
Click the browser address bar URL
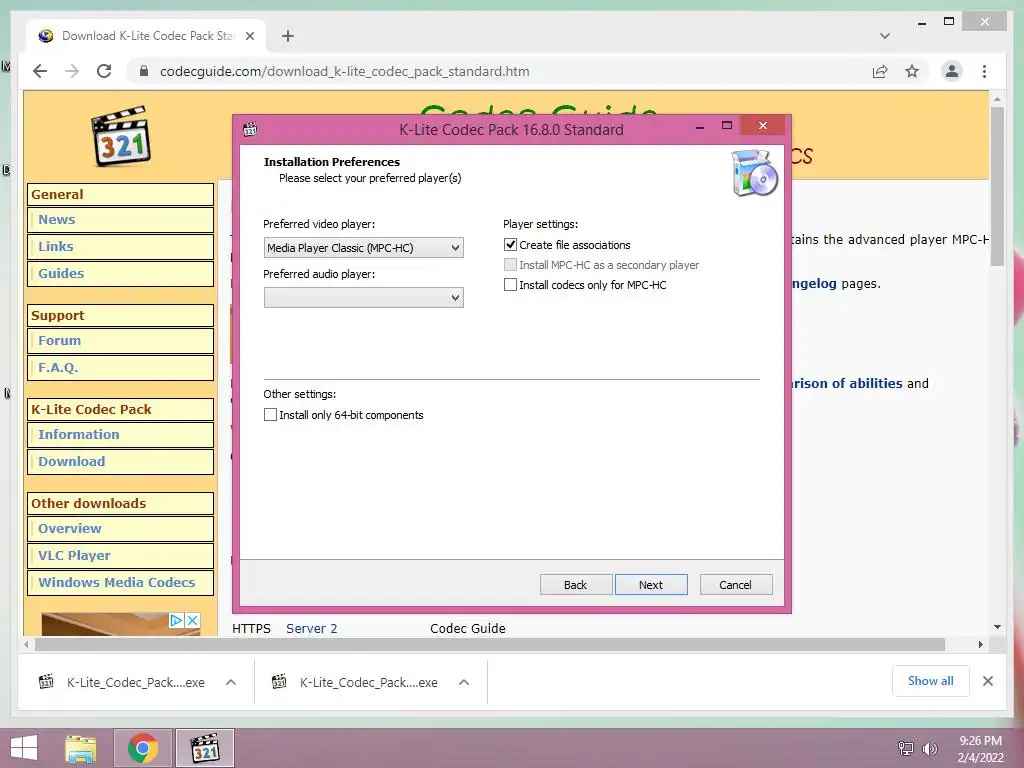(344, 71)
